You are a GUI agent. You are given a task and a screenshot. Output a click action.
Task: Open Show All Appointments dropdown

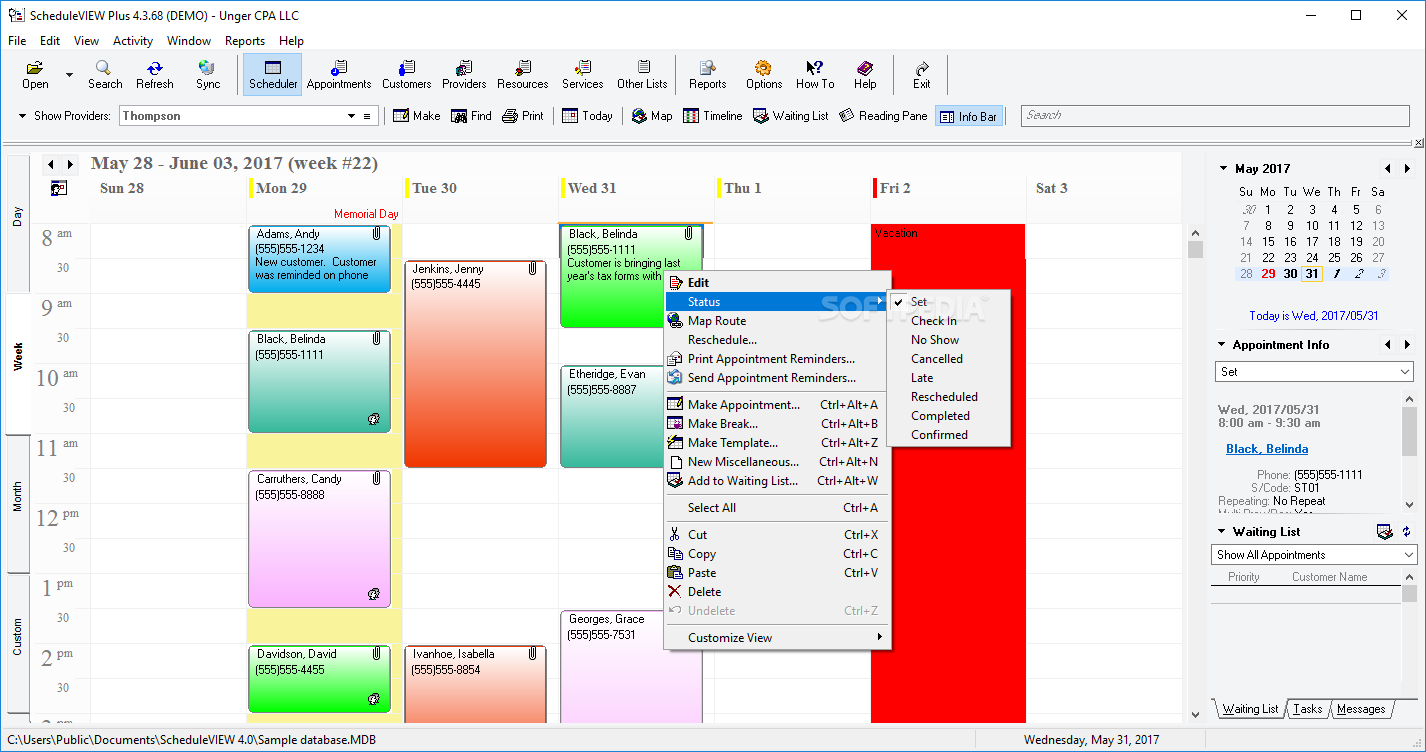[1314, 555]
